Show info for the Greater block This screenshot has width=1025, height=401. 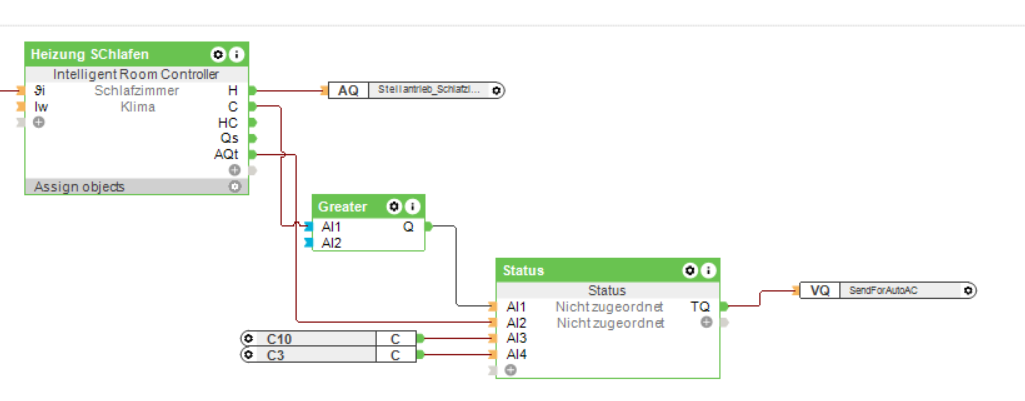[413, 207]
